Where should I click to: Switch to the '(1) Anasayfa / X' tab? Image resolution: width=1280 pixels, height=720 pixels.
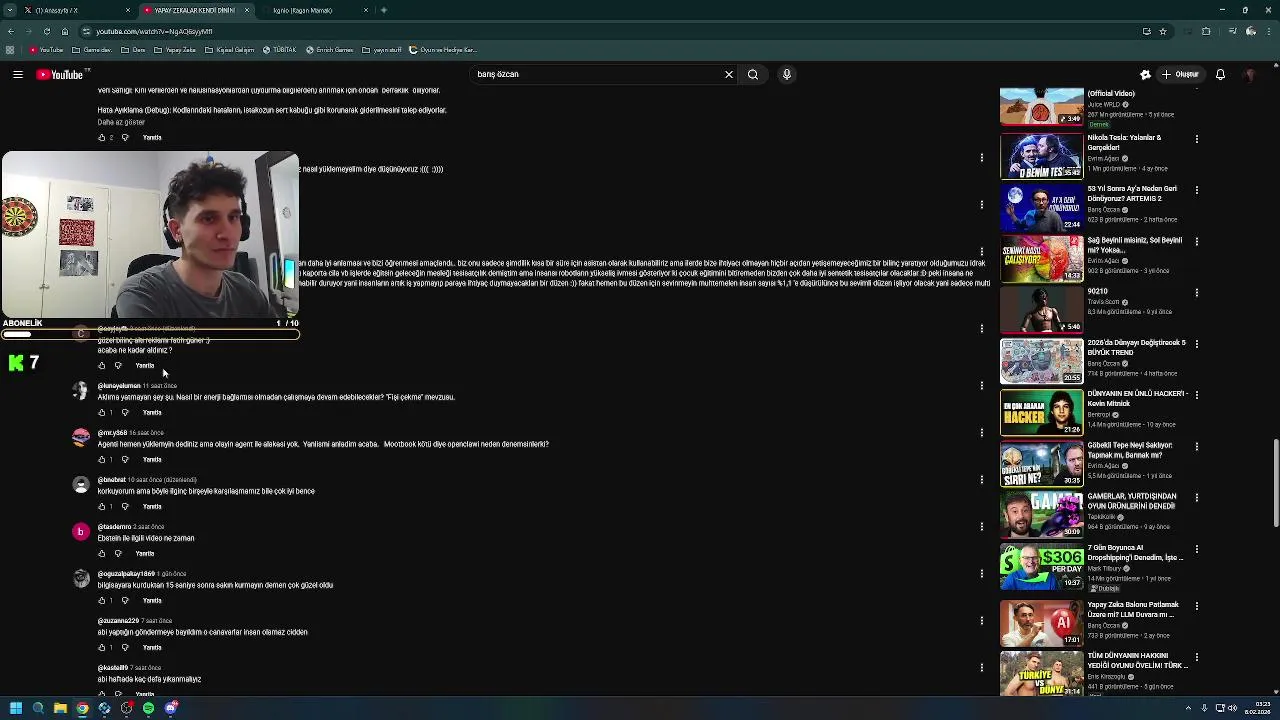(76, 10)
